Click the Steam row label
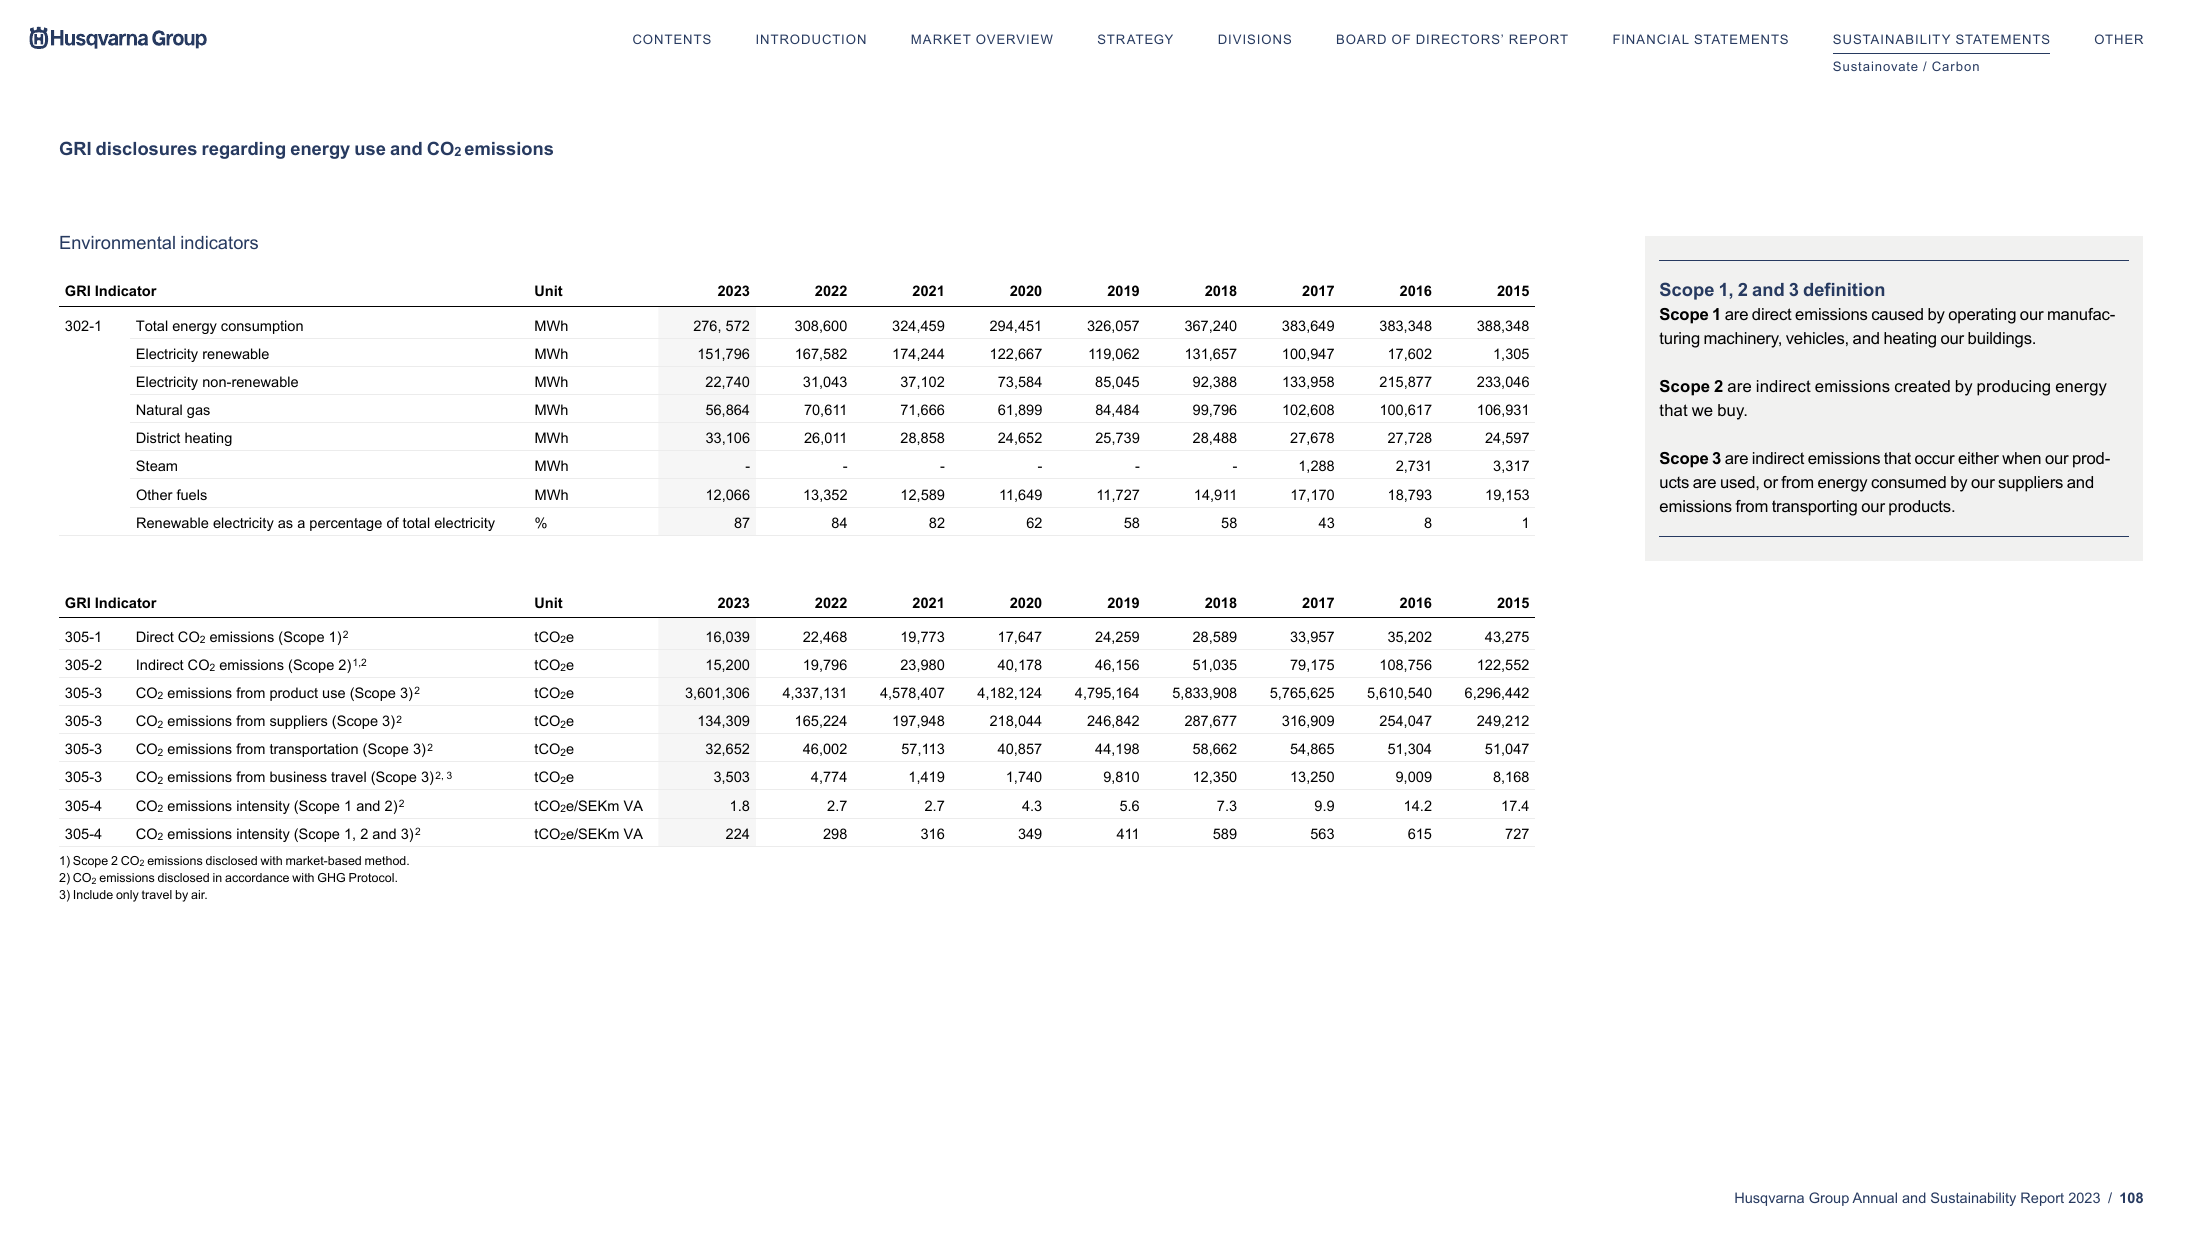Image resolution: width=2203 pixels, height=1241 pixels. click(x=157, y=466)
